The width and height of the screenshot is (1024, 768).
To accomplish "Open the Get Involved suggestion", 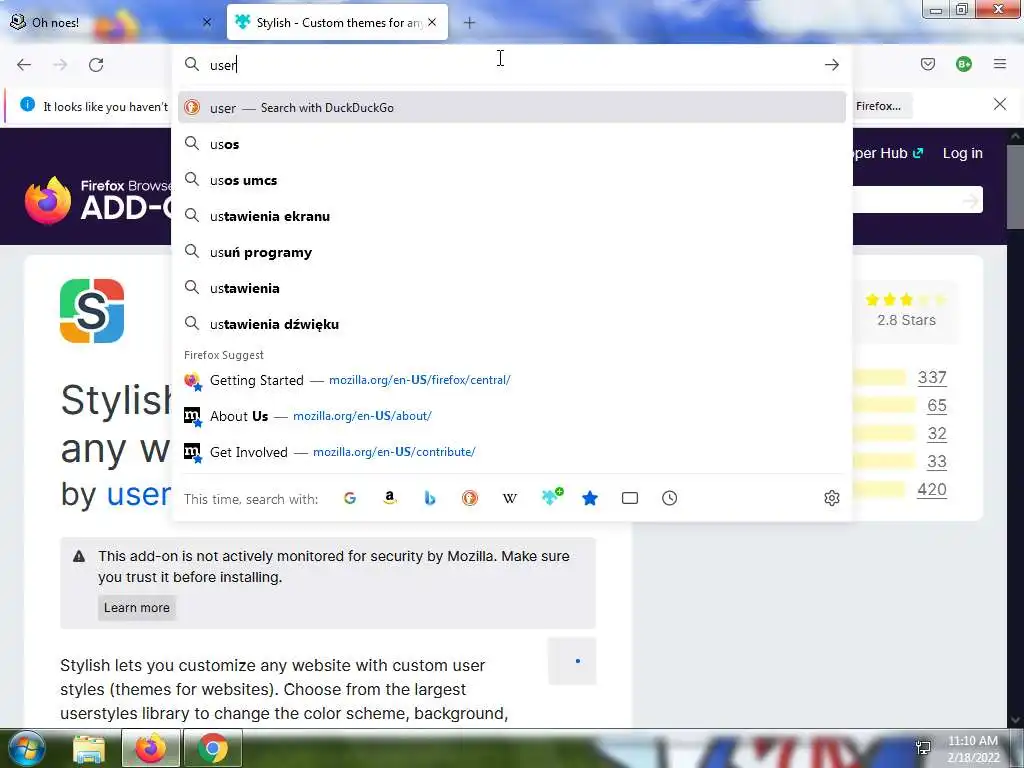I will point(512,452).
